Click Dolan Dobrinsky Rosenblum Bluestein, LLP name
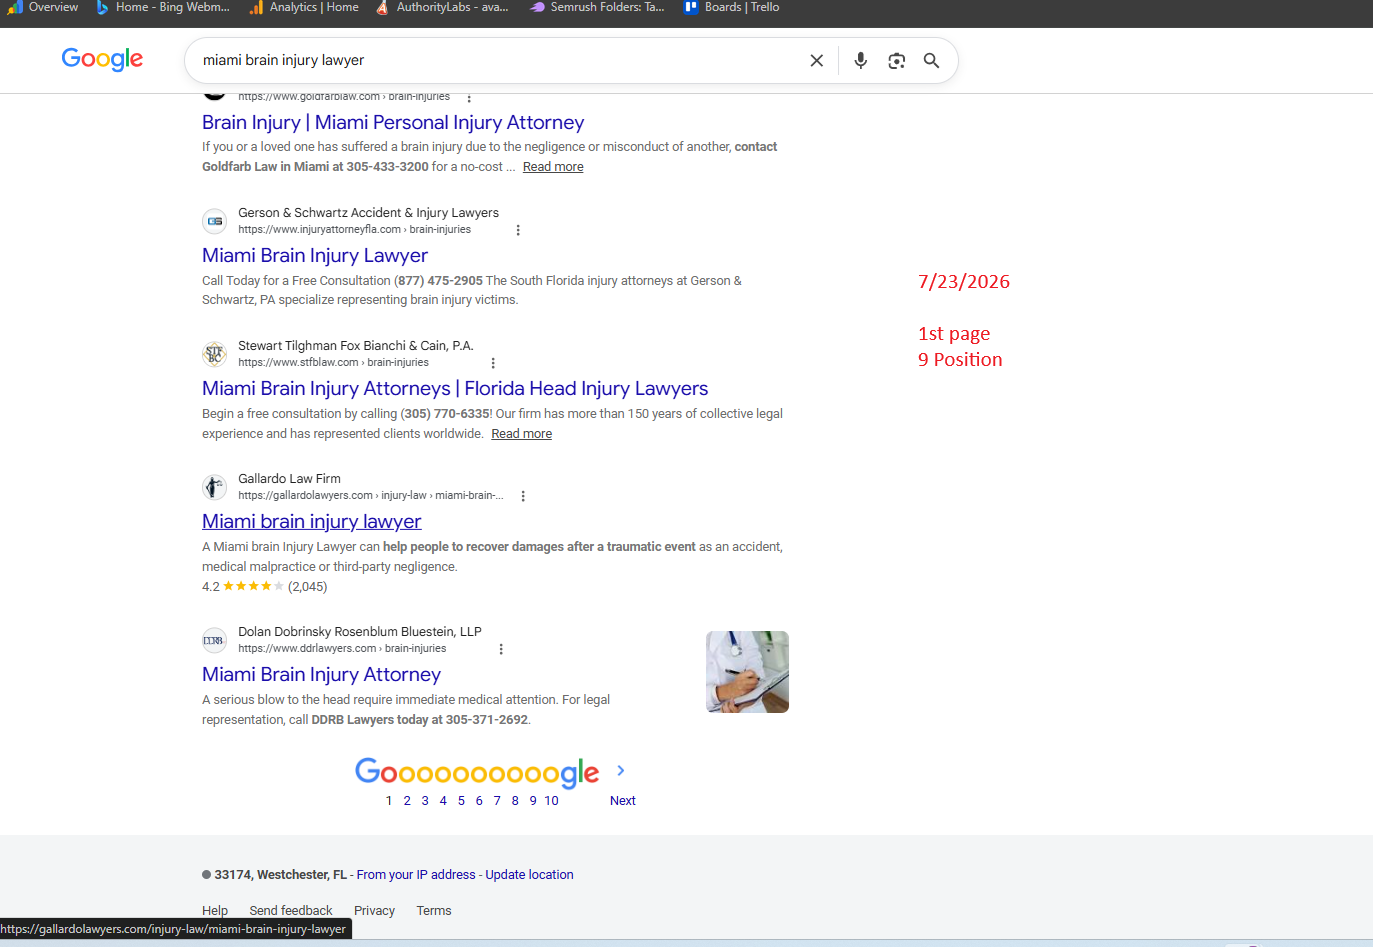The height and width of the screenshot is (947, 1373). (360, 632)
